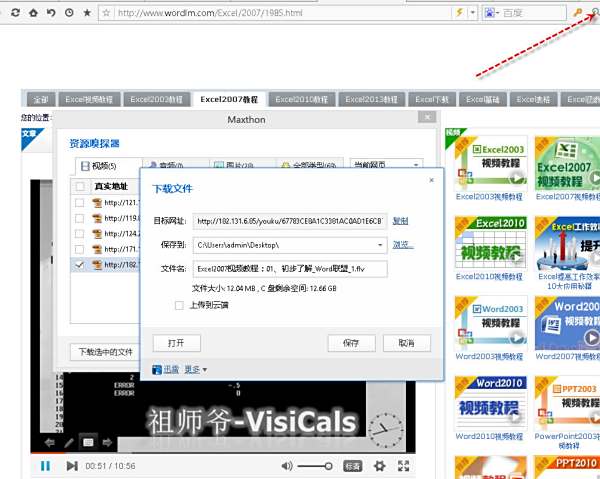This screenshot has width=600, height=479.
Task: Click the Baidu search input box
Action: point(533,13)
